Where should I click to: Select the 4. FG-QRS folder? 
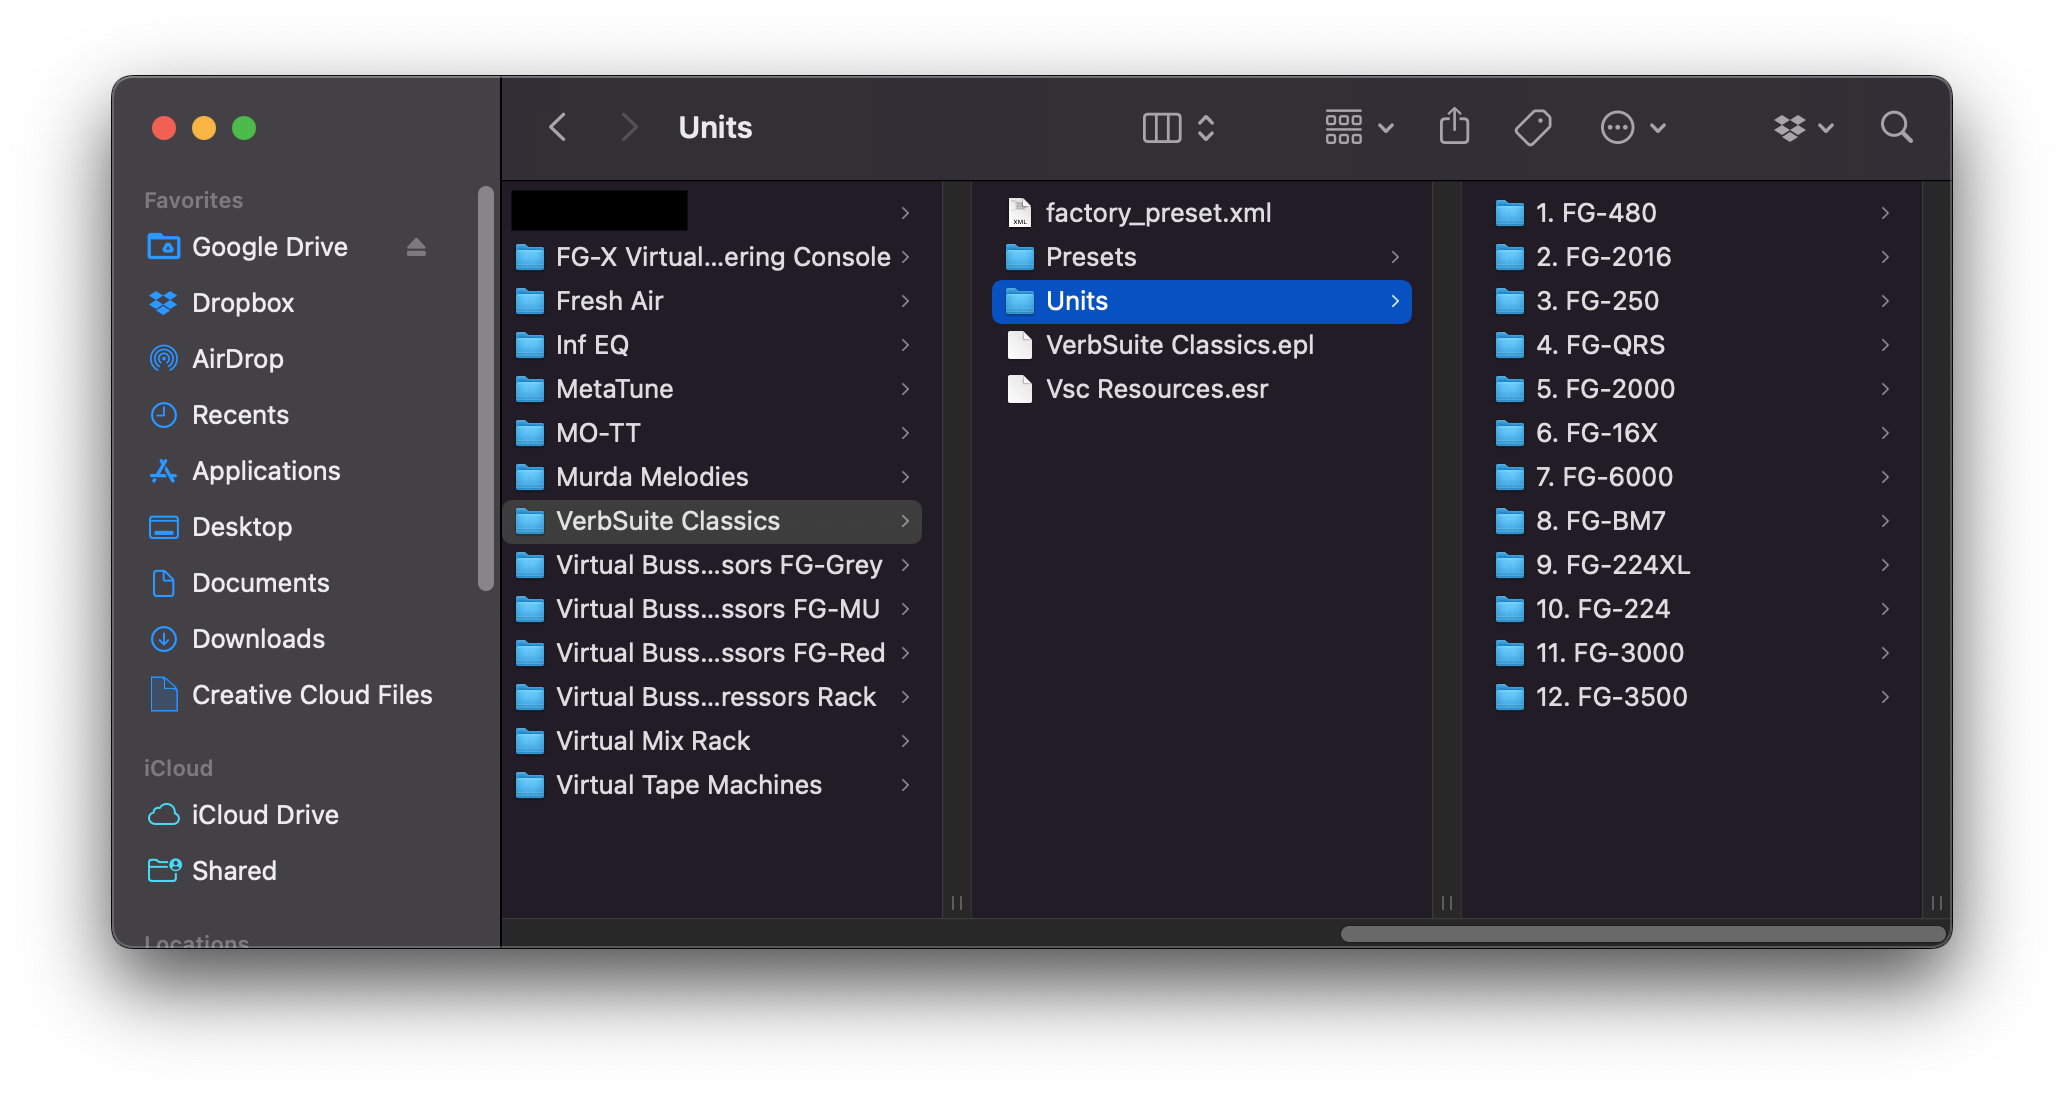[1692, 345]
